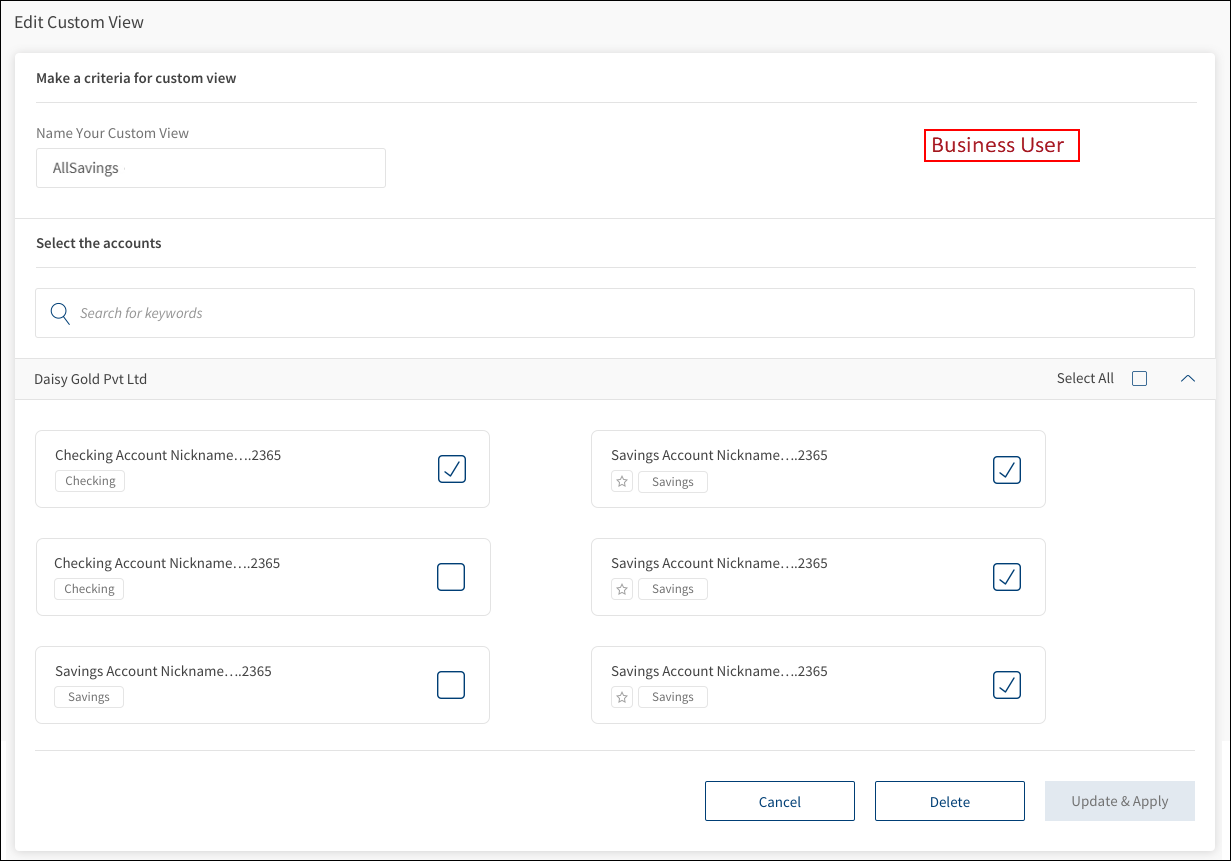Viewport: 1231px width, 861px height.
Task: Click the Delete button
Action: [949, 801]
